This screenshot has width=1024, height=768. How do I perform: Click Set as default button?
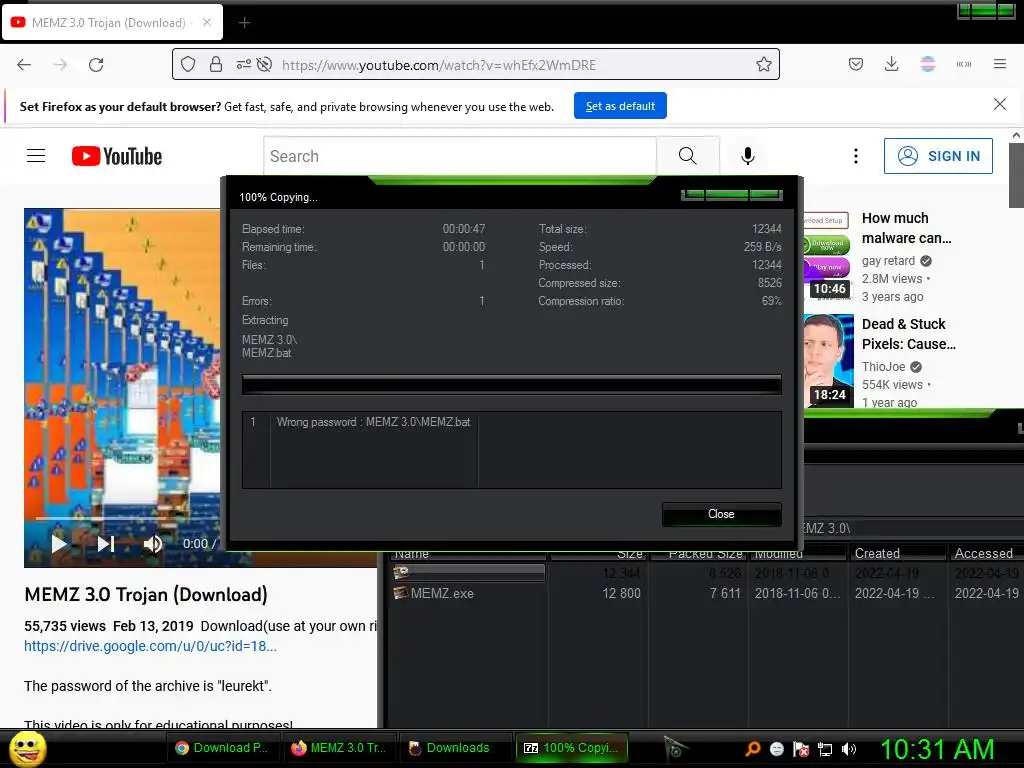click(620, 106)
